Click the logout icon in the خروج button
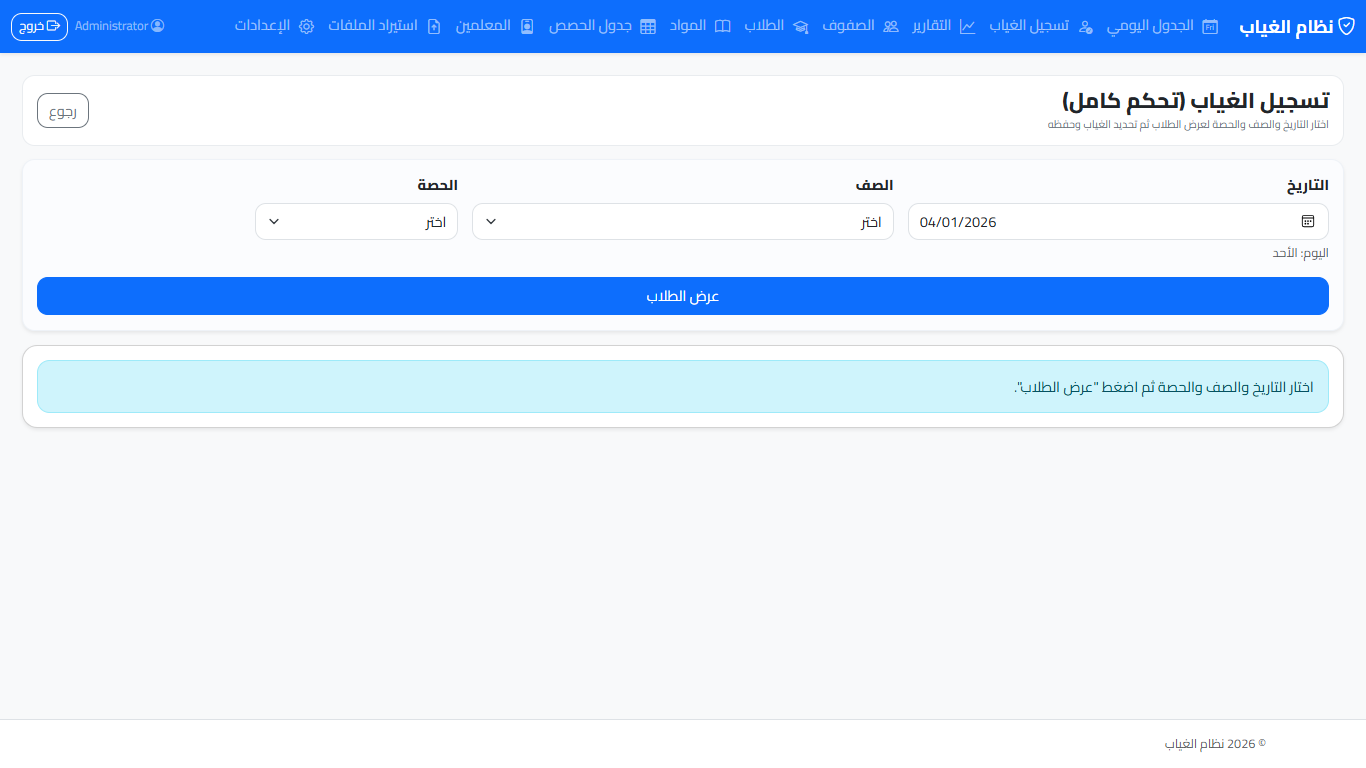Screen dimensions: 1366x768 coord(54,27)
